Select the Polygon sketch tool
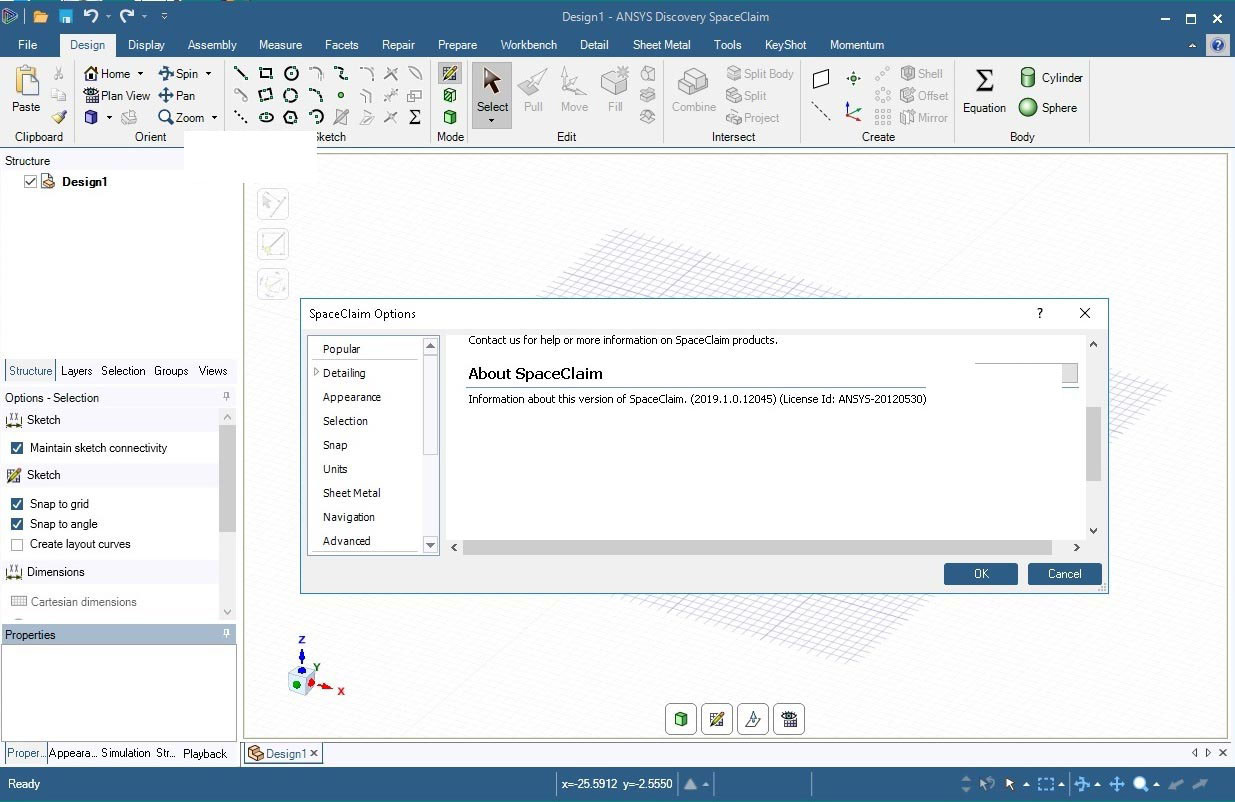 pos(291,117)
